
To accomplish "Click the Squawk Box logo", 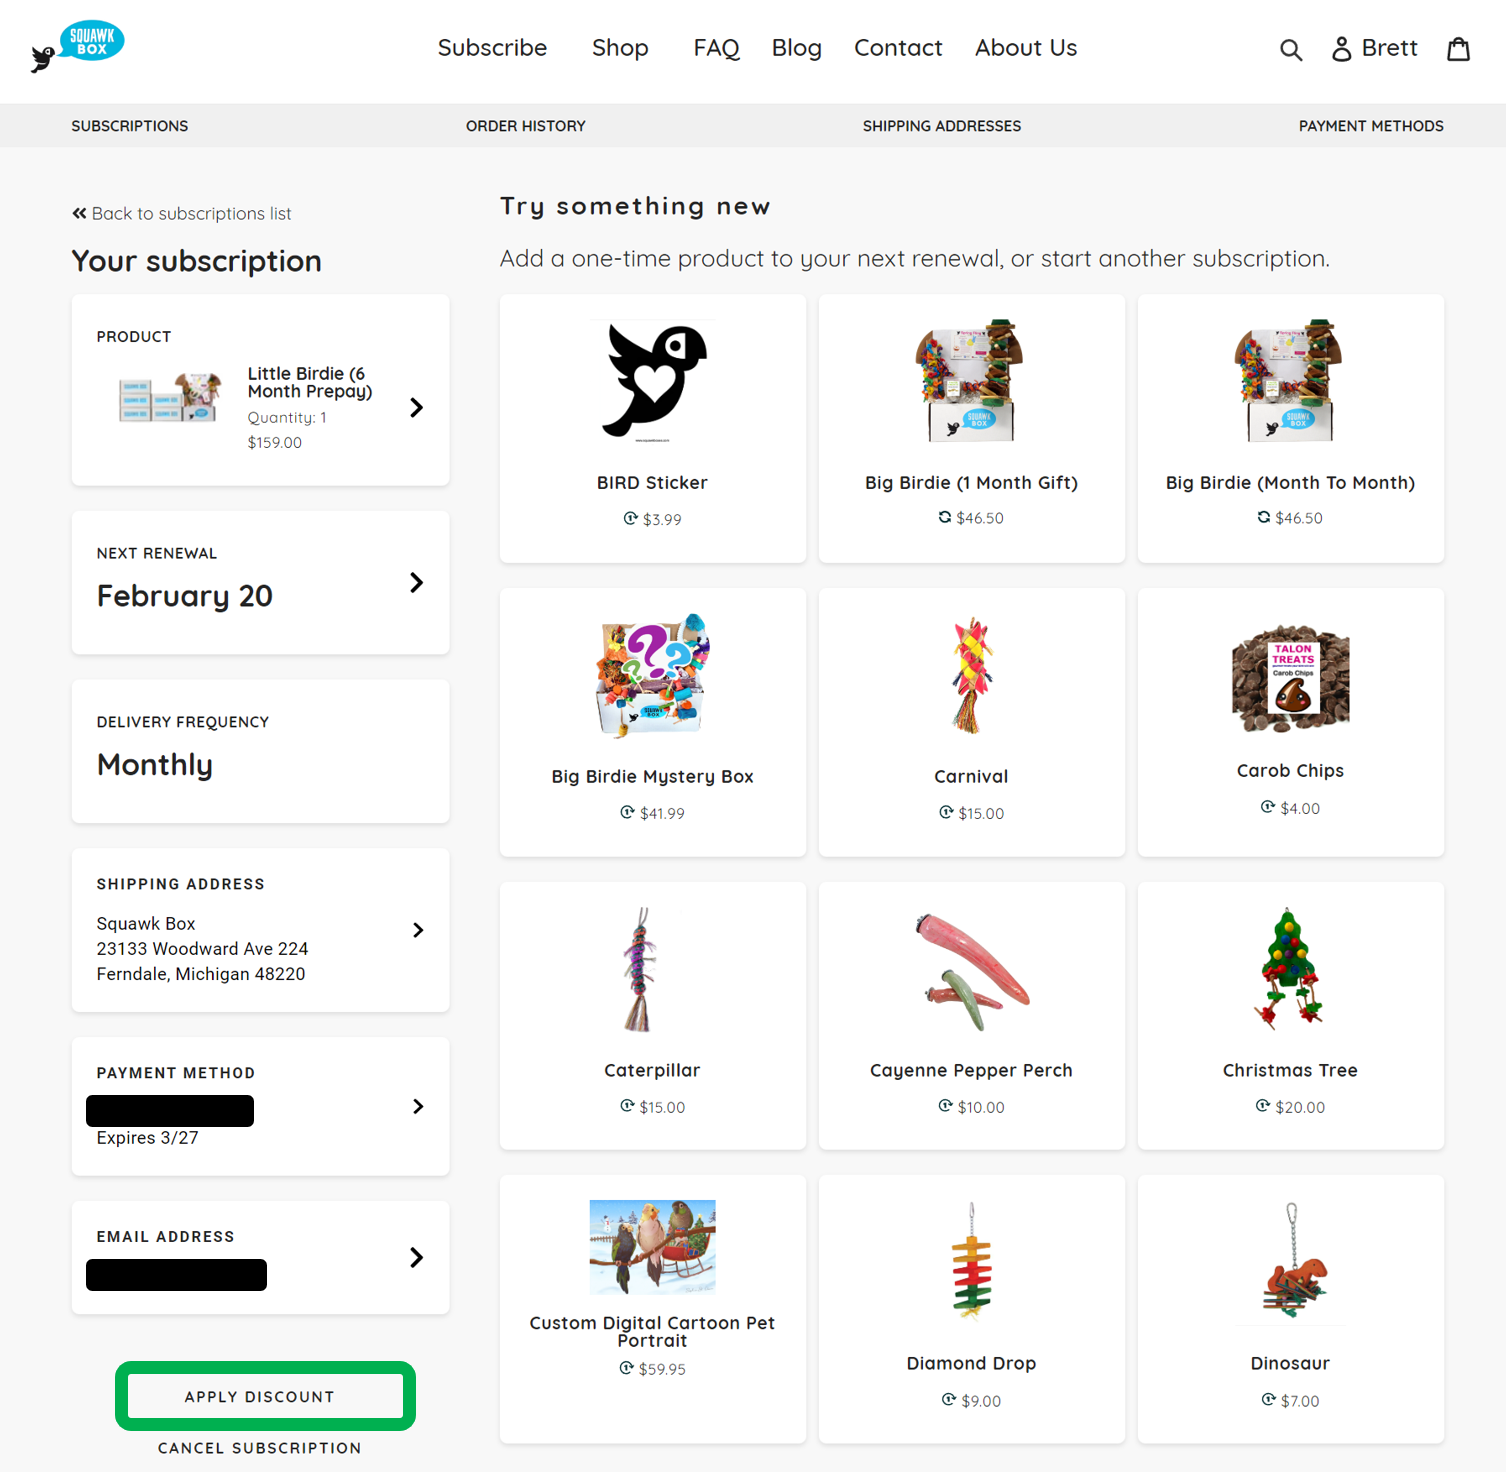I will click(x=78, y=46).
